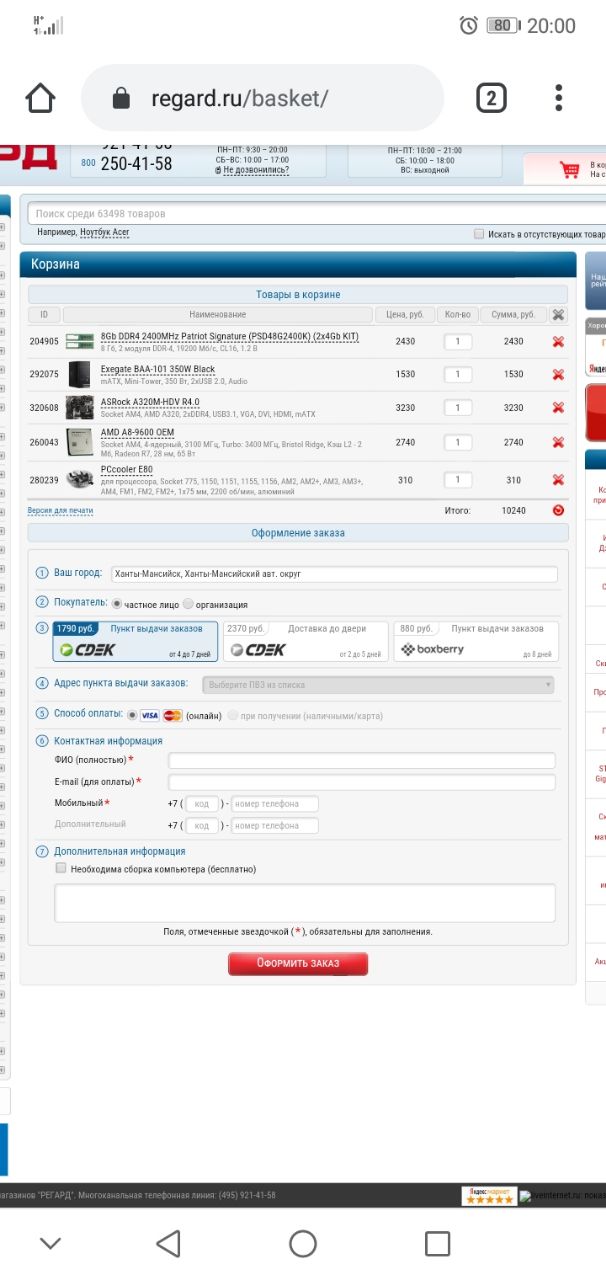Click the Yandex Market rating badge

point(489,1195)
